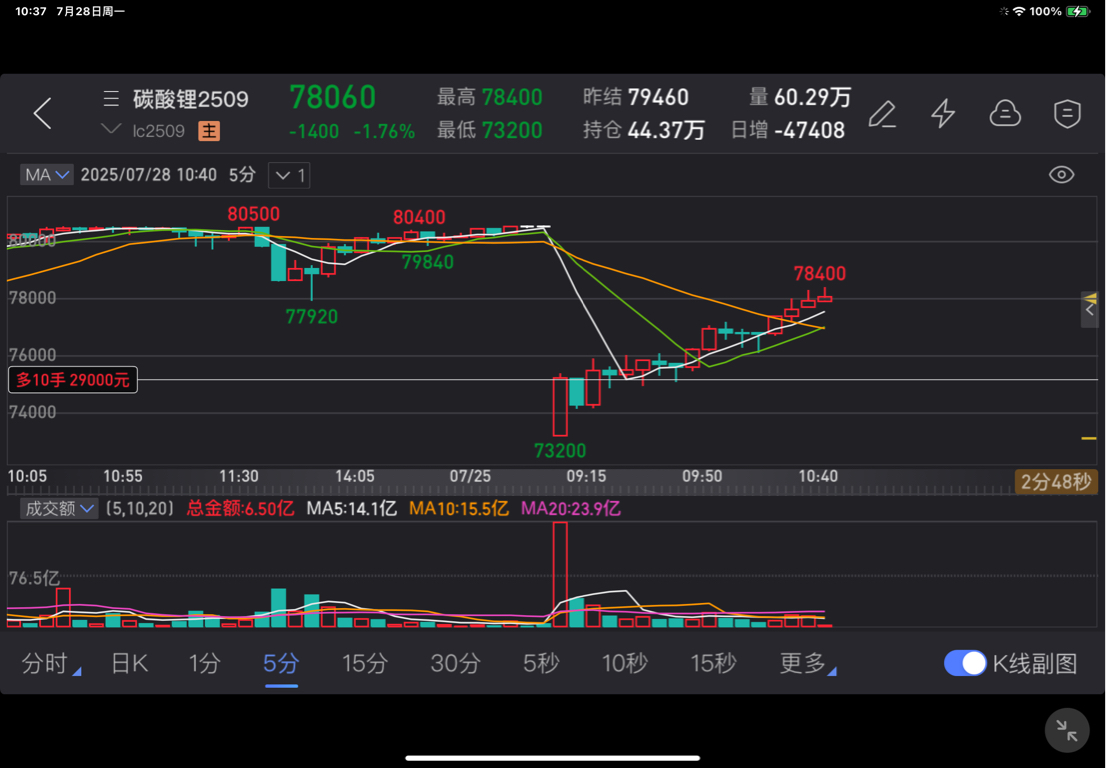
Task: Select the 5分 tab
Action: [281, 664]
